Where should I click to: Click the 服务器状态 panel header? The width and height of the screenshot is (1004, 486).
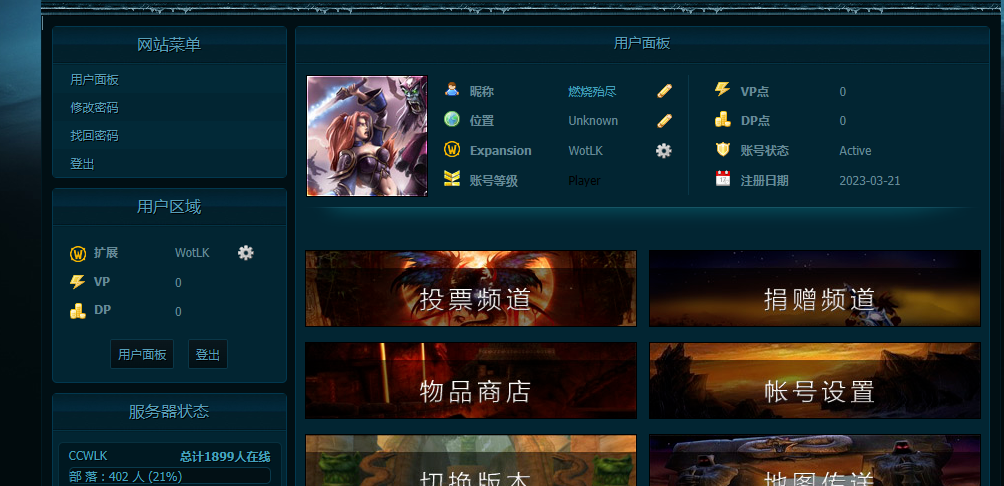(169, 411)
